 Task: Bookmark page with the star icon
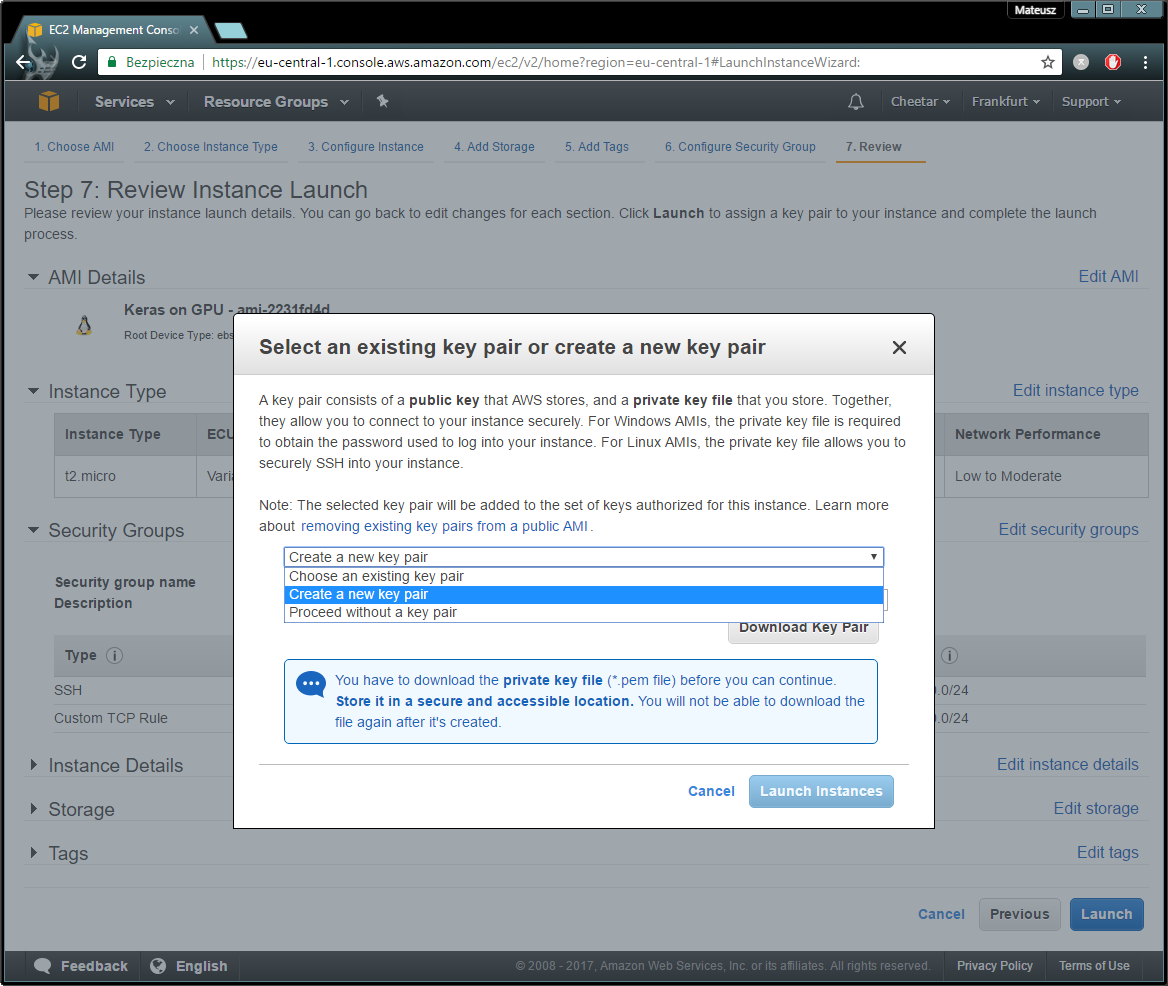pos(1047,62)
